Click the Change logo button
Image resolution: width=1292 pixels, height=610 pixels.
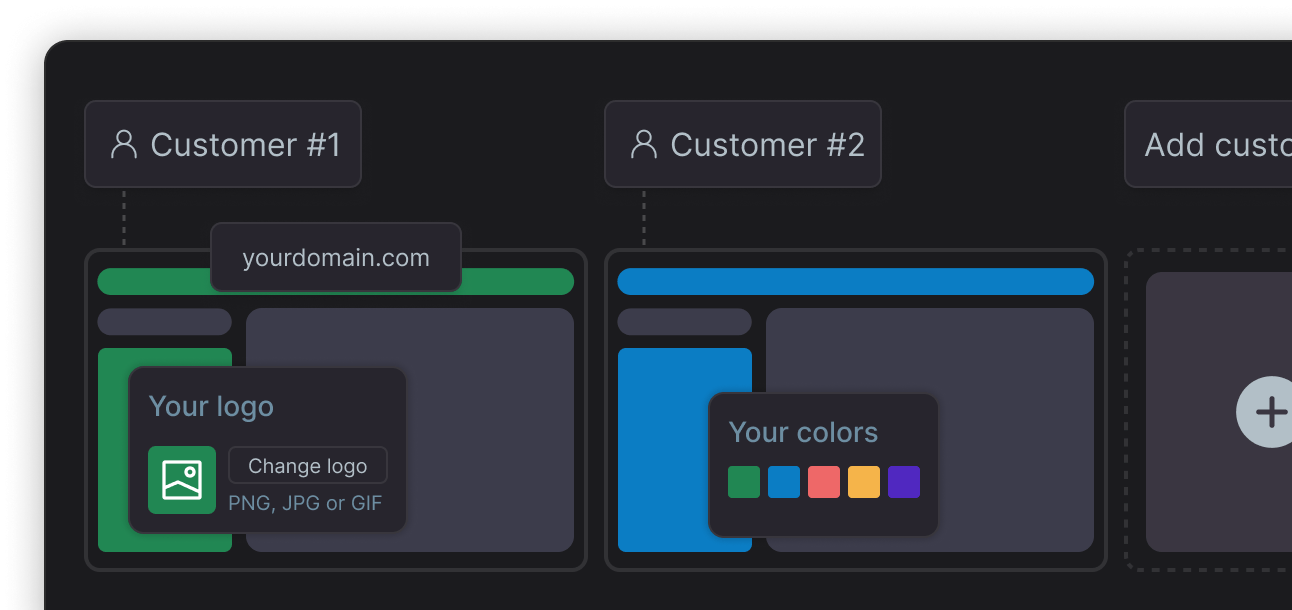pyautogui.click(x=308, y=466)
